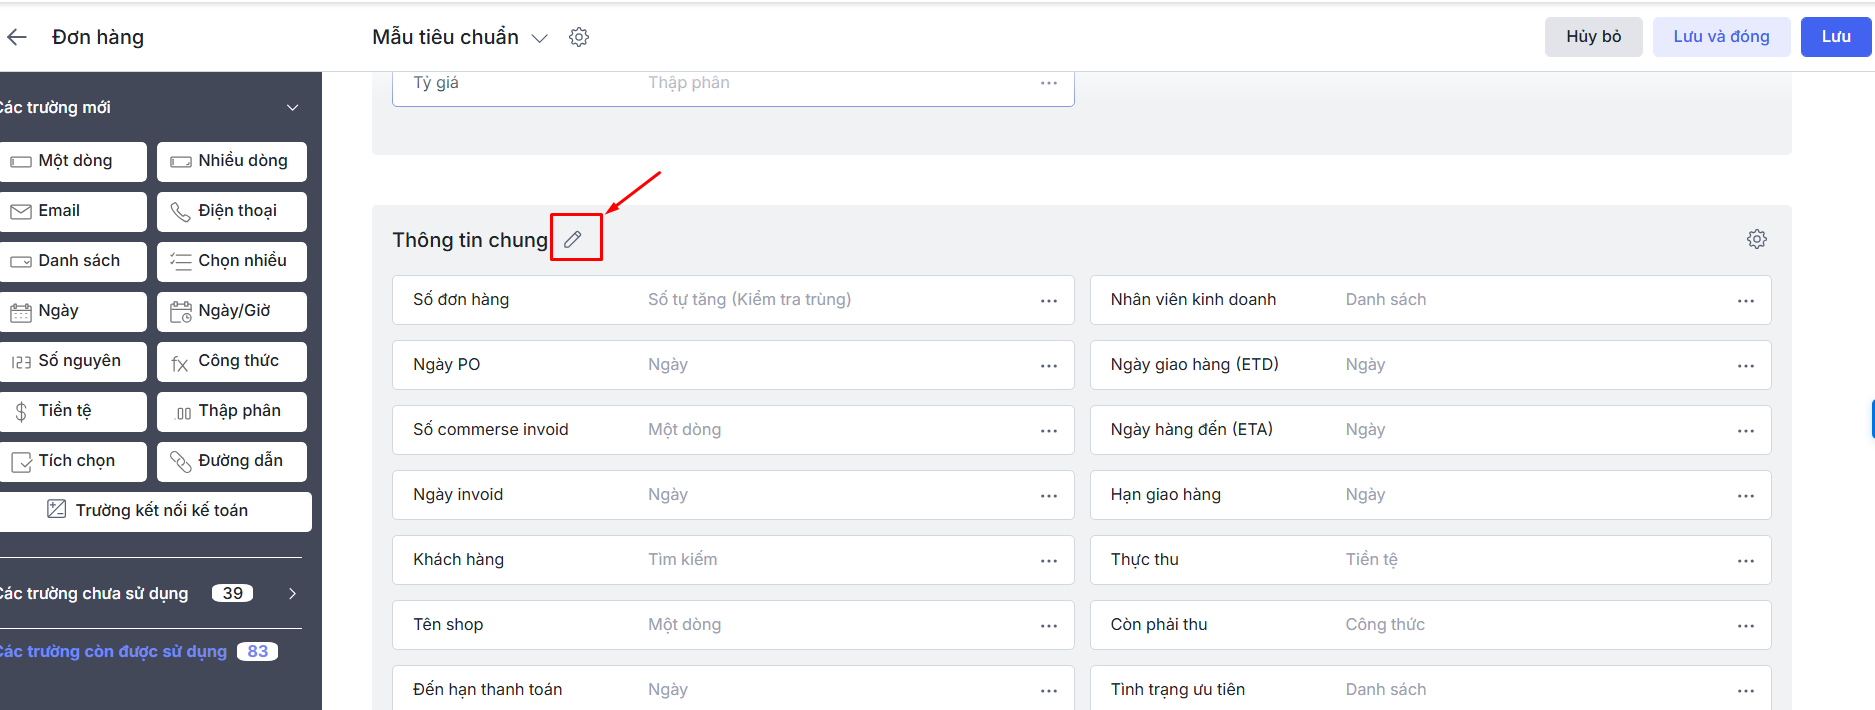Choose the Ngày/Giờ field type
The width and height of the screenshot is (1875, 710).
click(x=232, y=311)
